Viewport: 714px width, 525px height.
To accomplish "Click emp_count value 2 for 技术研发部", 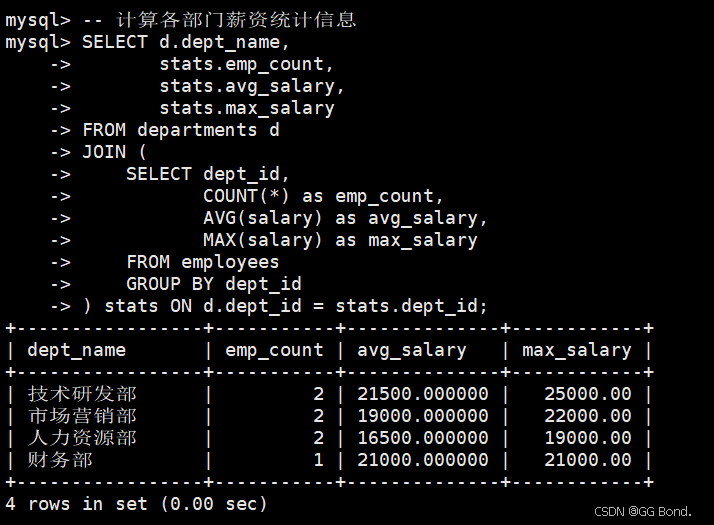I will [318, 394].
